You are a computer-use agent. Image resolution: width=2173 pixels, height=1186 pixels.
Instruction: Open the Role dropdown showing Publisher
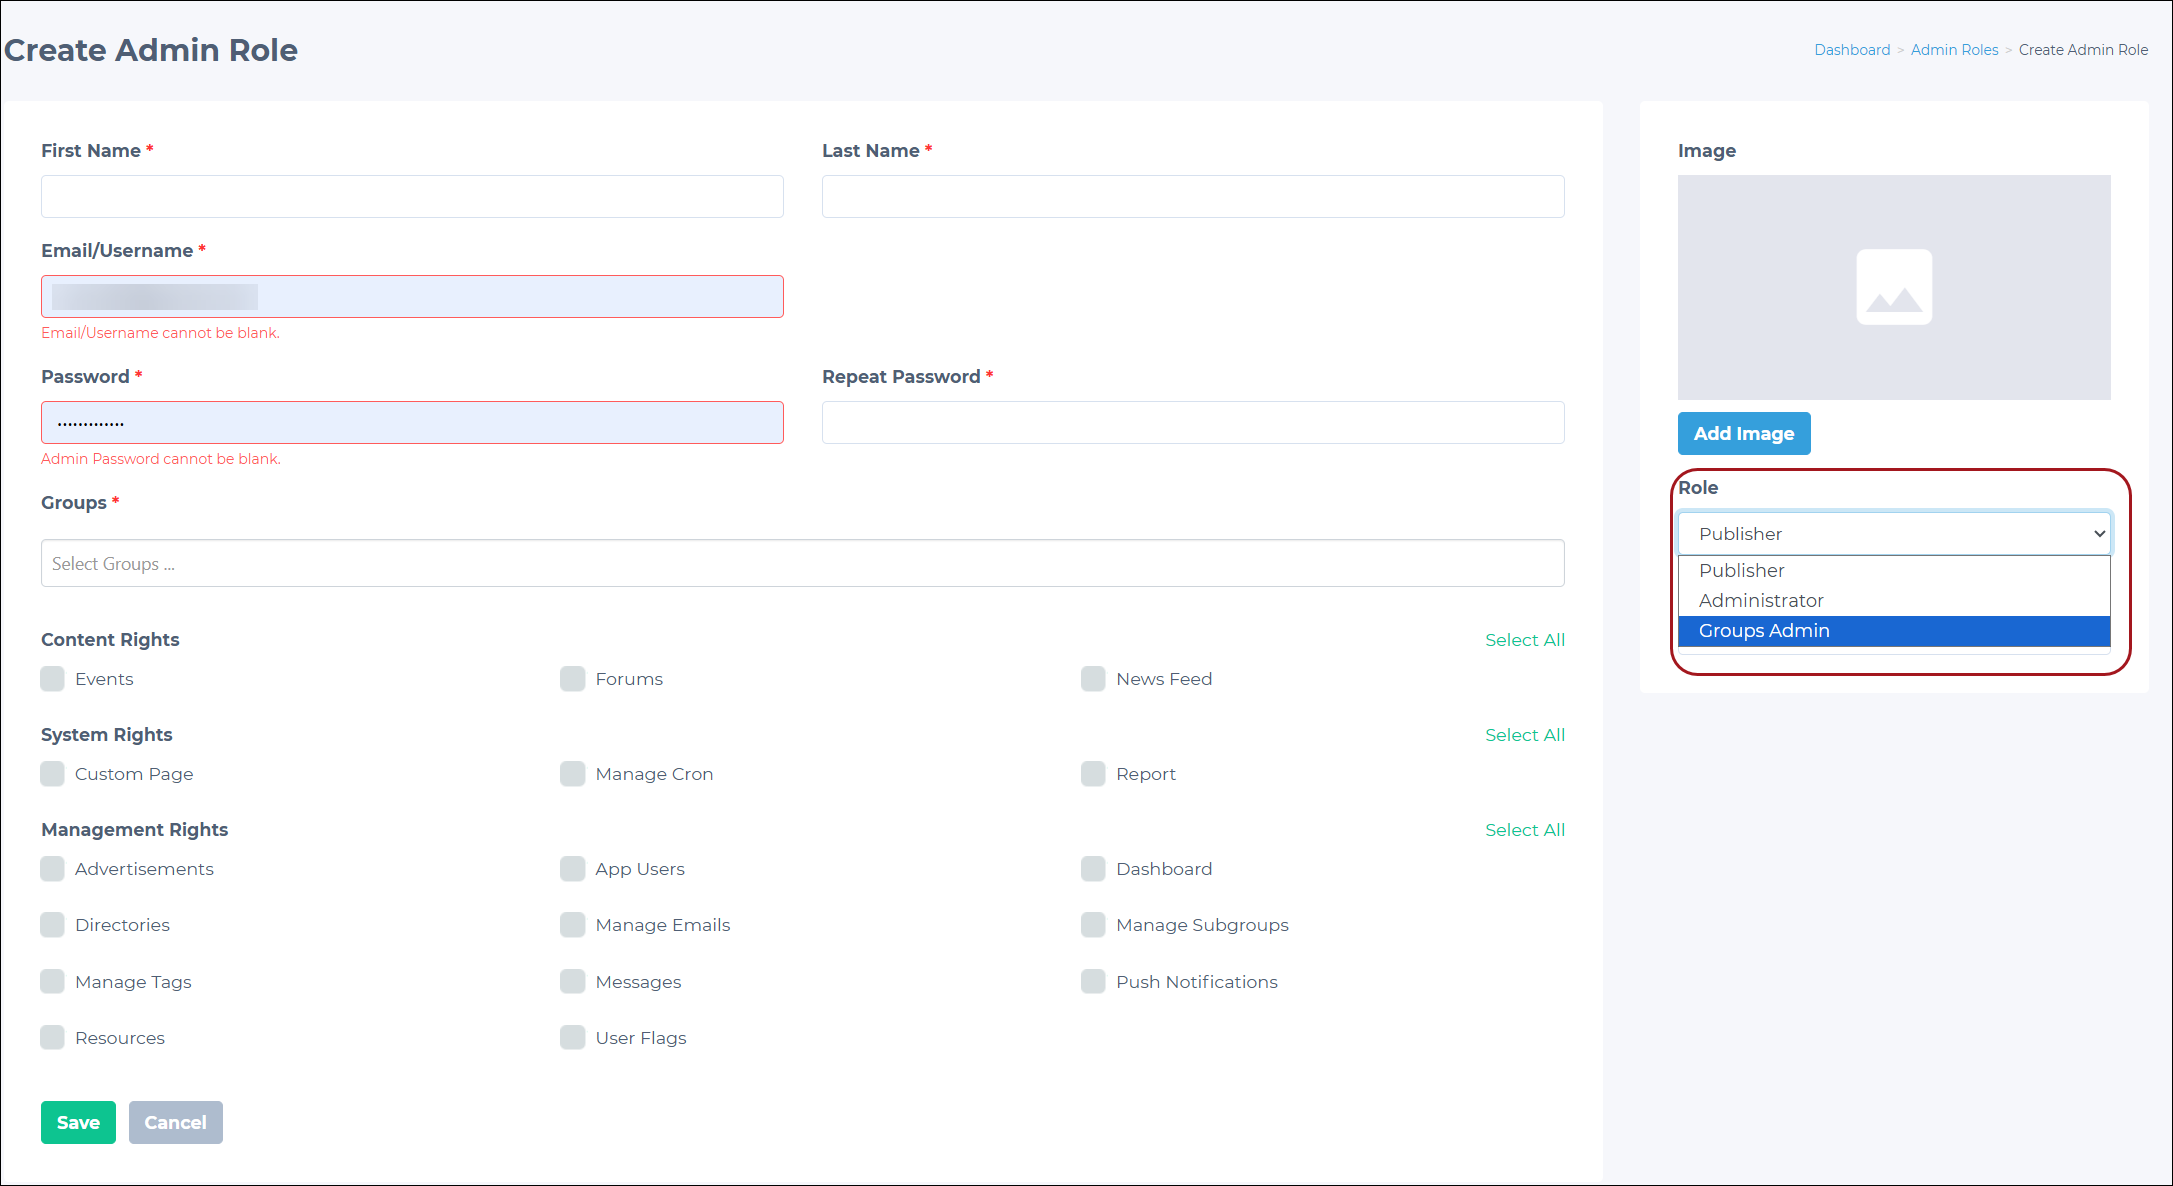[x=1894, y=534]
